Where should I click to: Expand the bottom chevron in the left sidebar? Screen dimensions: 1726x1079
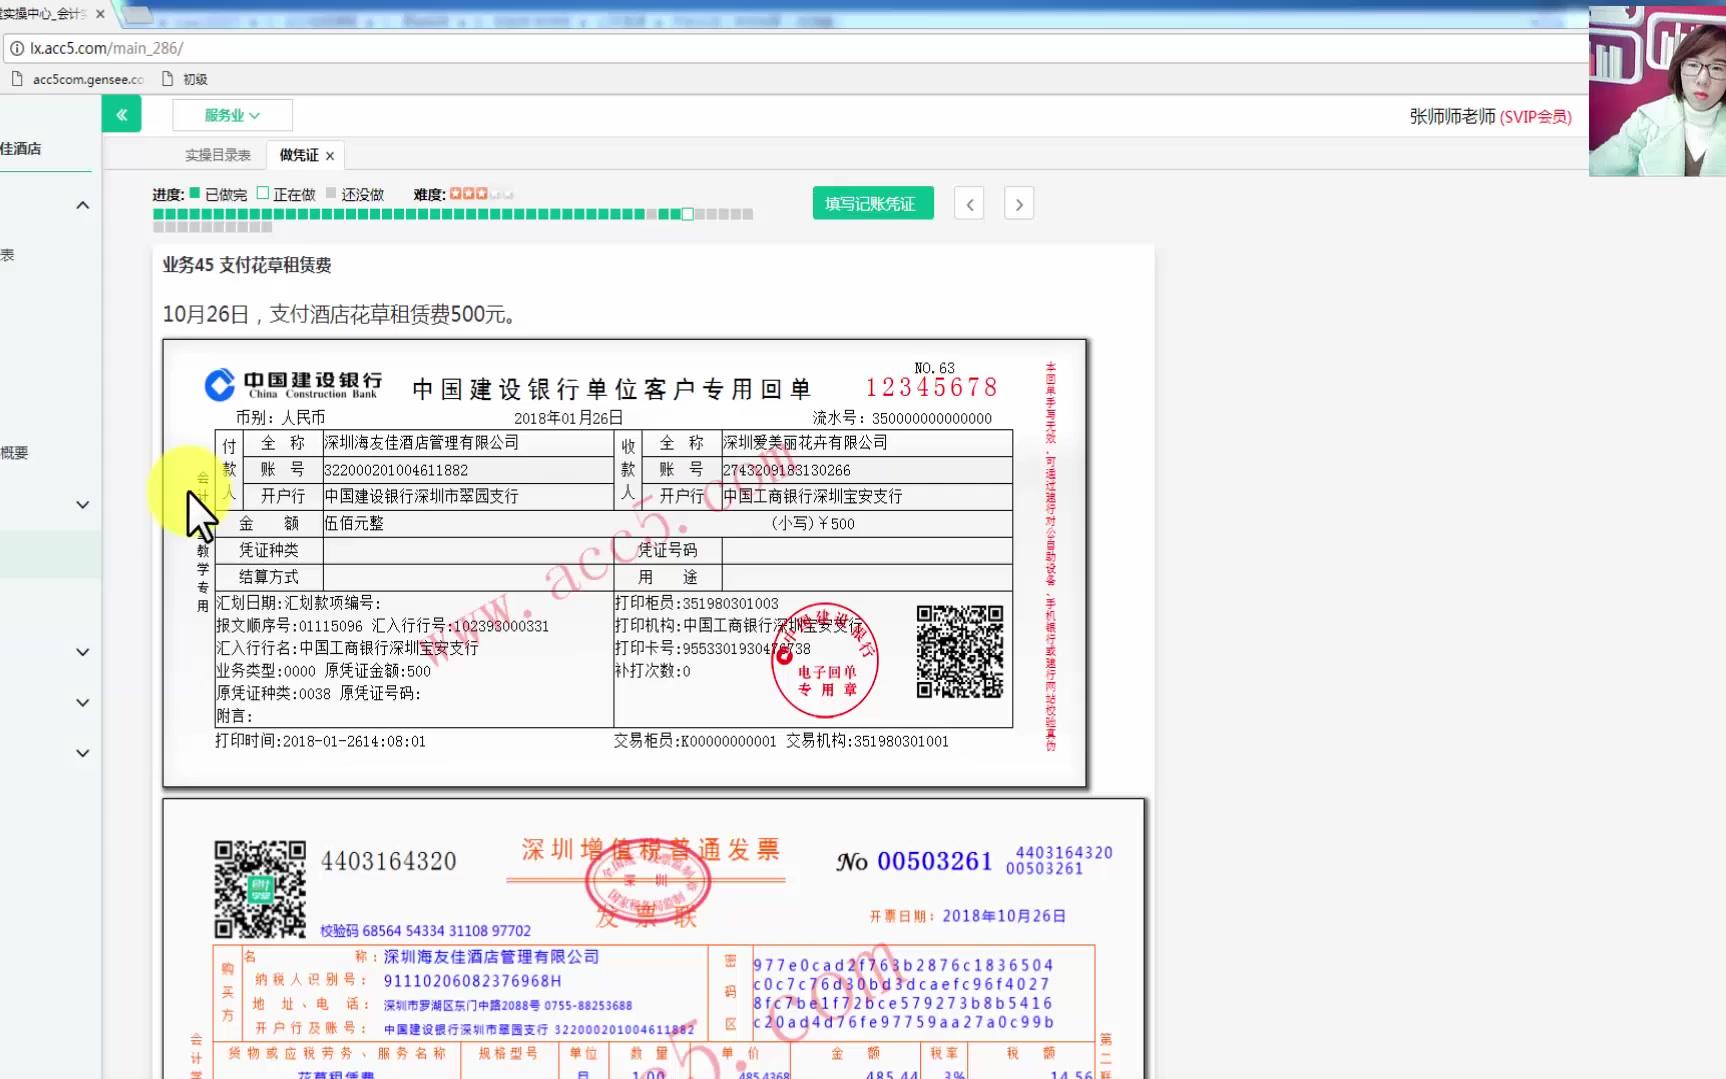coord(83,752)
